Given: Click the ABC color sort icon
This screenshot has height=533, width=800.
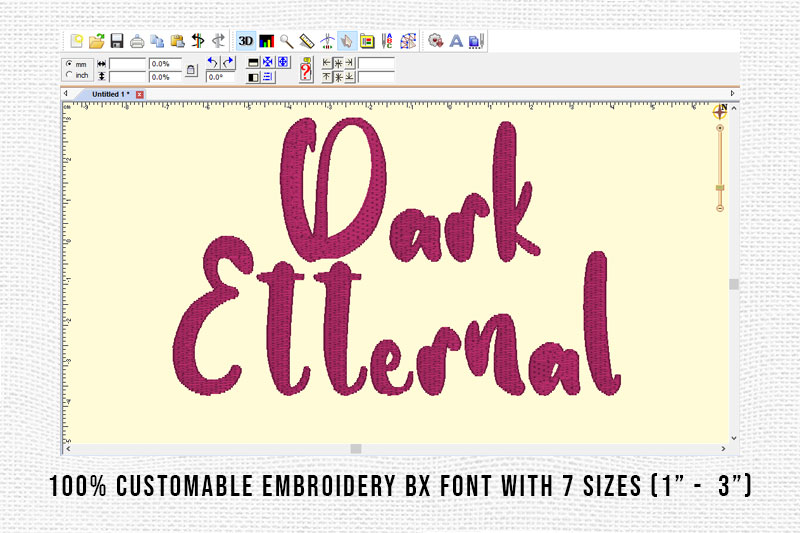Looking at the screenshot, I should click(x=387, y=41).
